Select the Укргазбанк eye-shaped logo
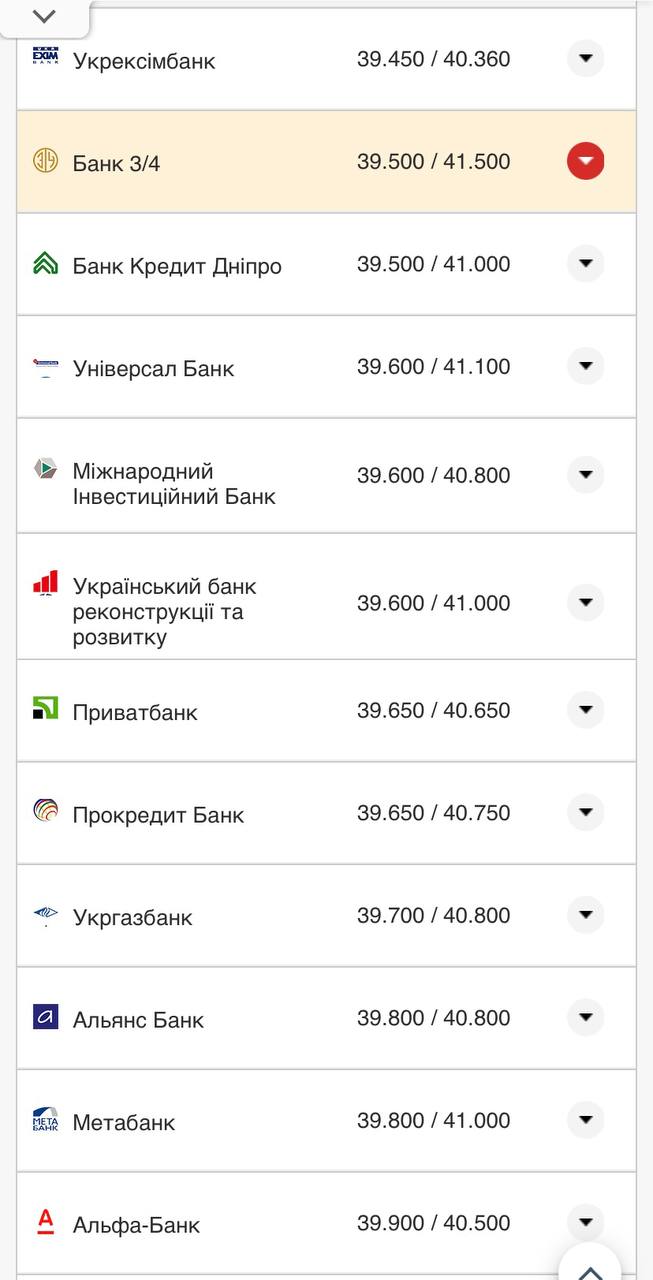Viewport: 653px width, 1280px height. pyautogui.click(x=45, y=914)
